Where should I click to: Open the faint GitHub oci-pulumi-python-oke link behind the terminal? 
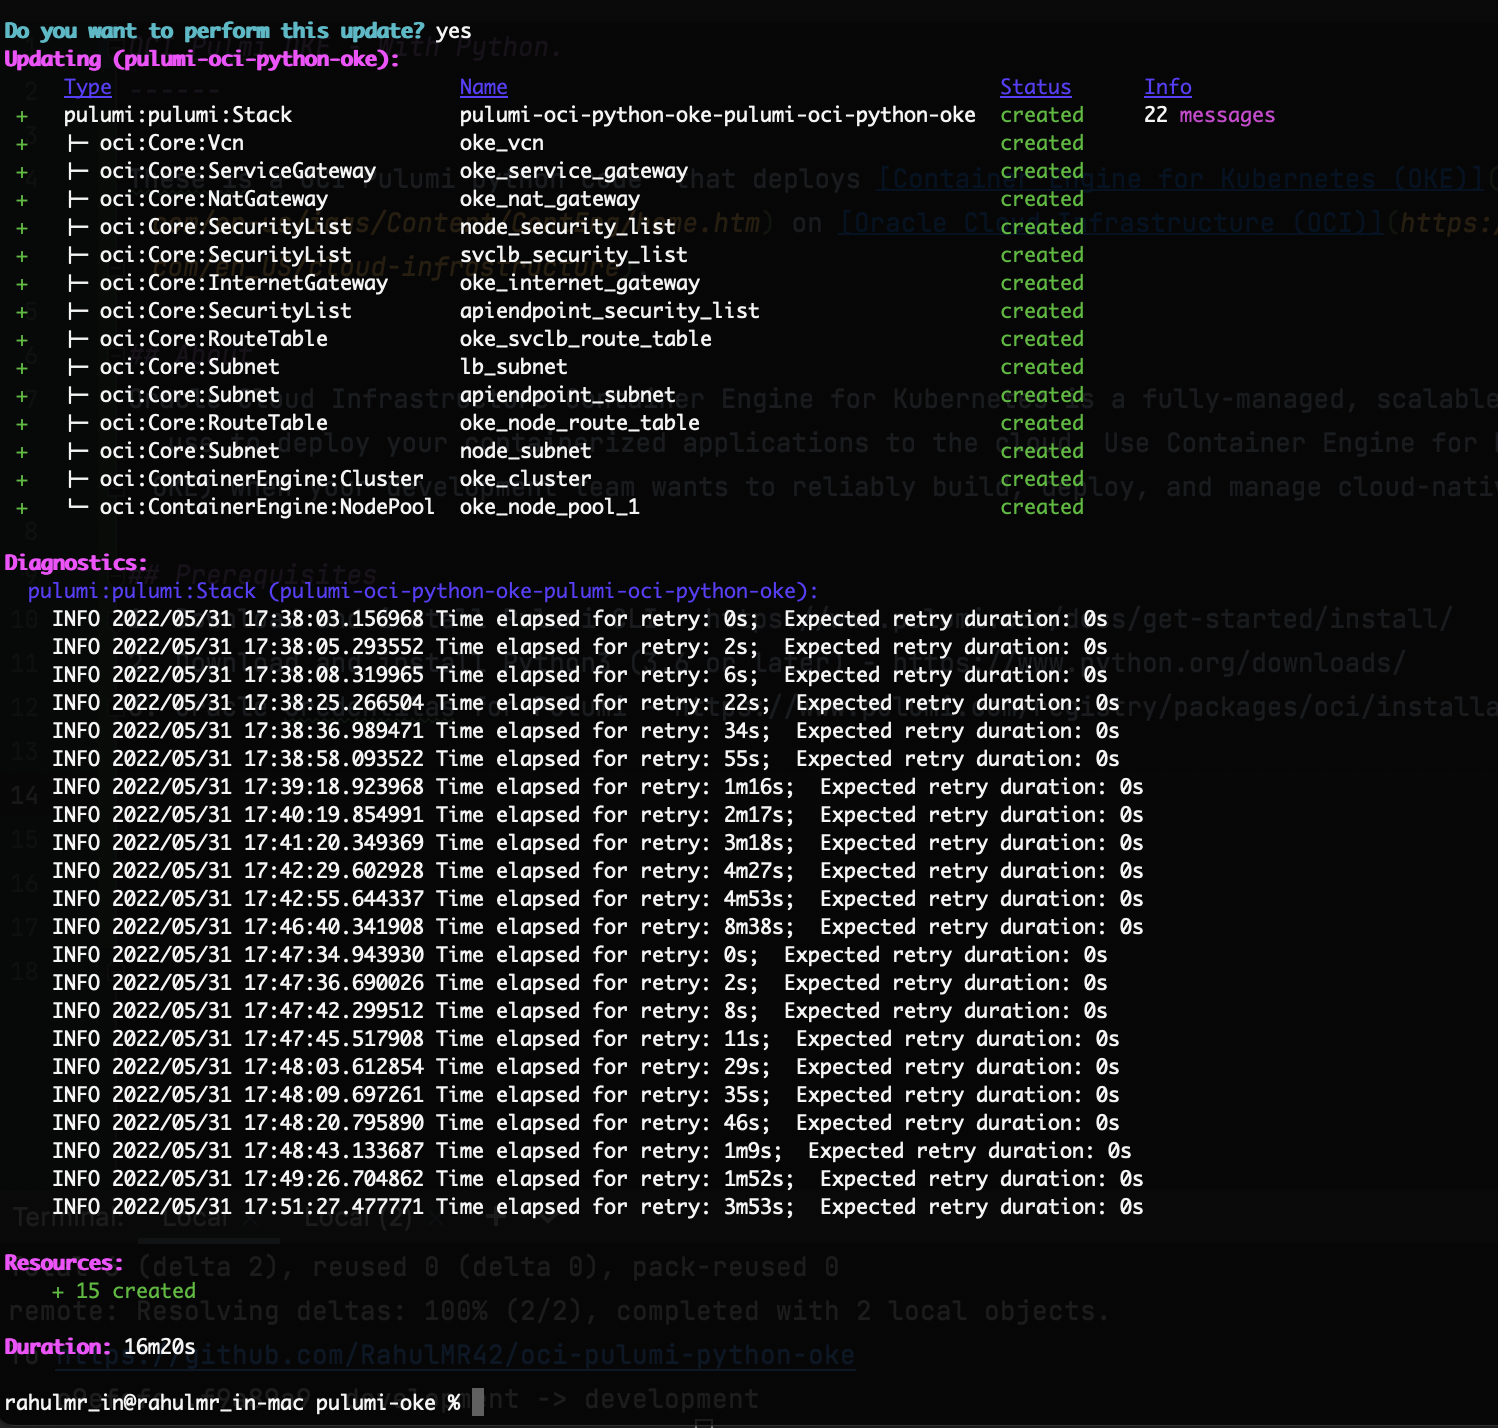[456, 1356]
